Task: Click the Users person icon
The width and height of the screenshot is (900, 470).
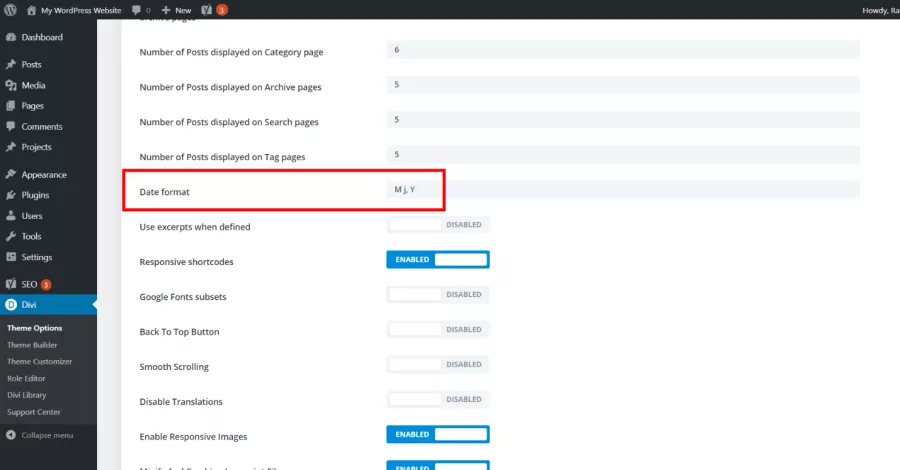Action: pos(11,216)
